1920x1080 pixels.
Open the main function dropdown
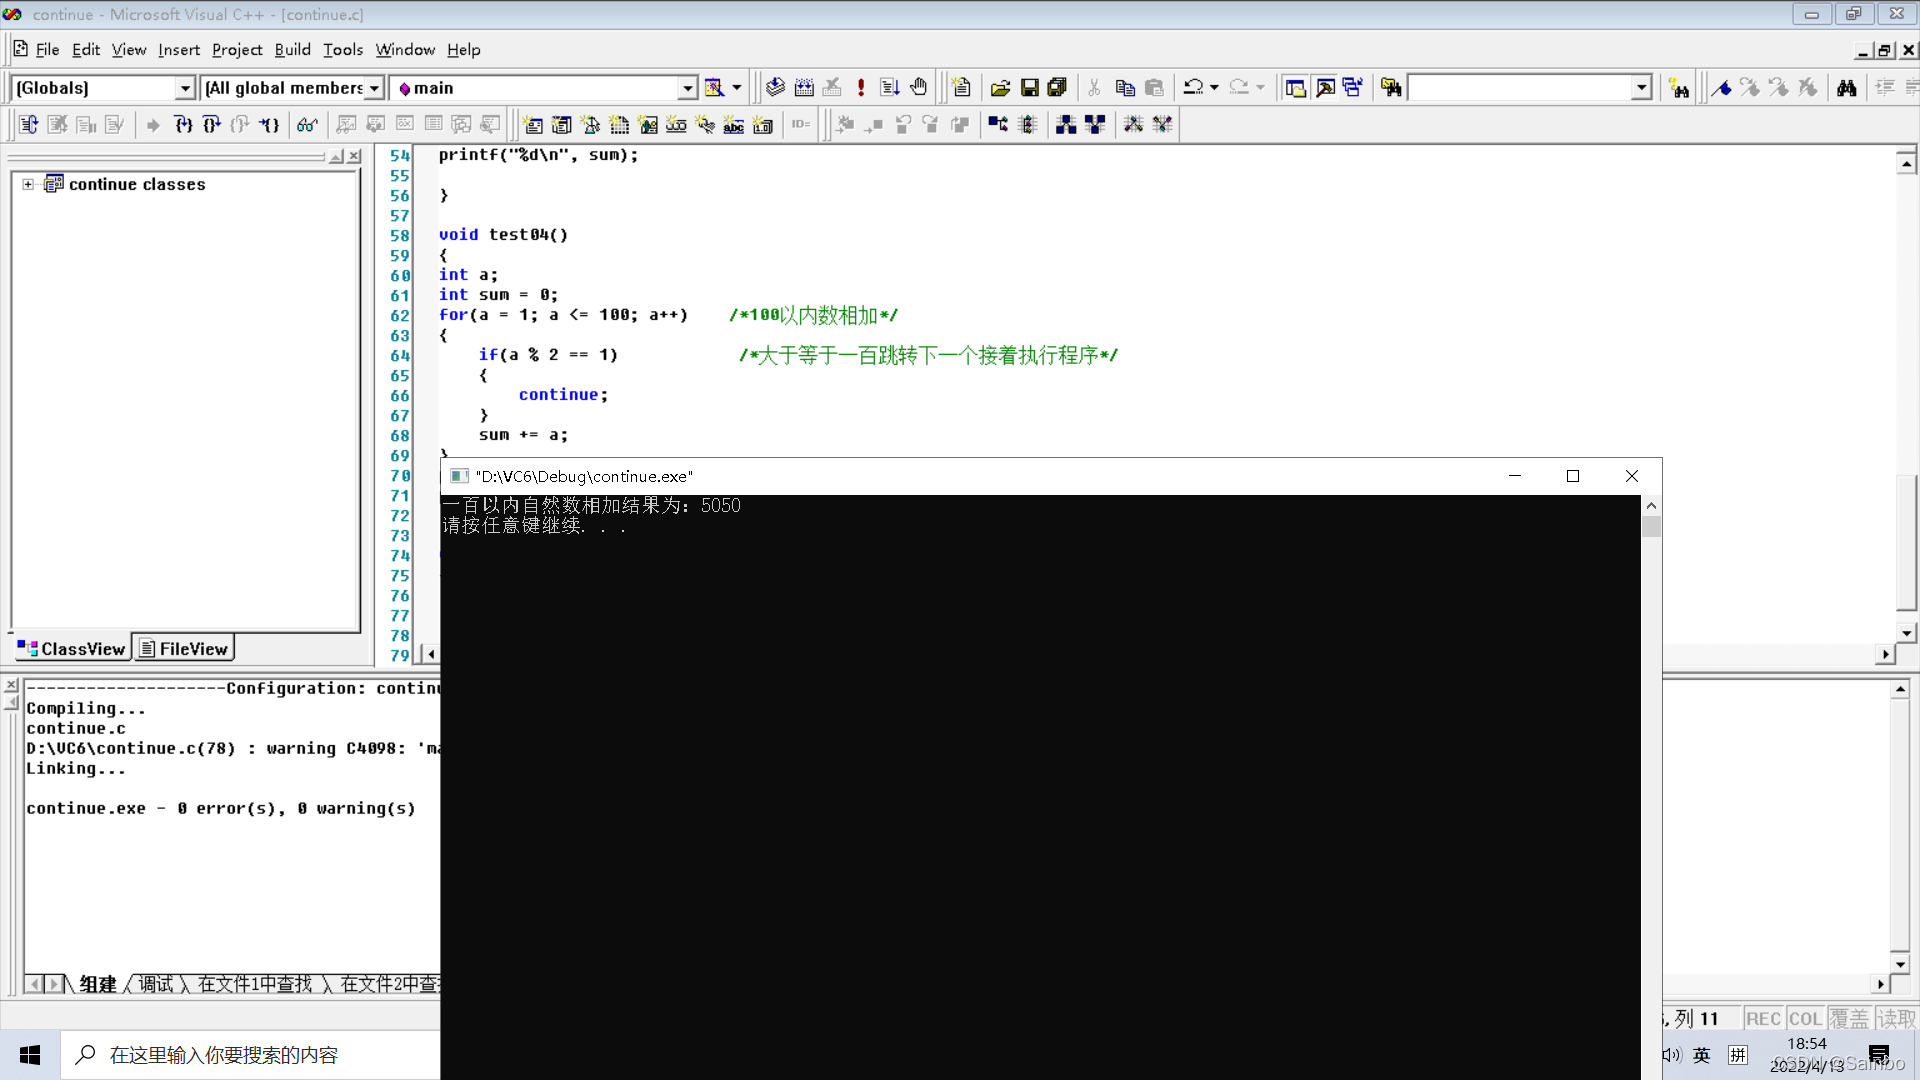[687, 88]
